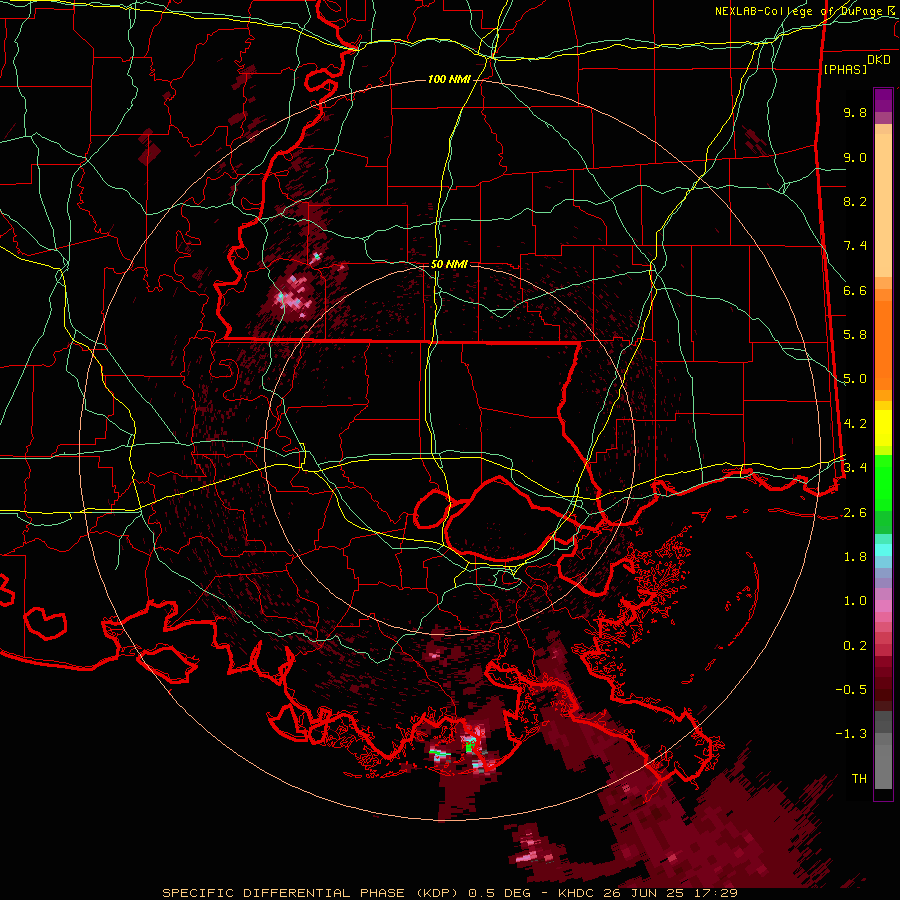Click the cyan segment of the color bar

coord(883,550)
